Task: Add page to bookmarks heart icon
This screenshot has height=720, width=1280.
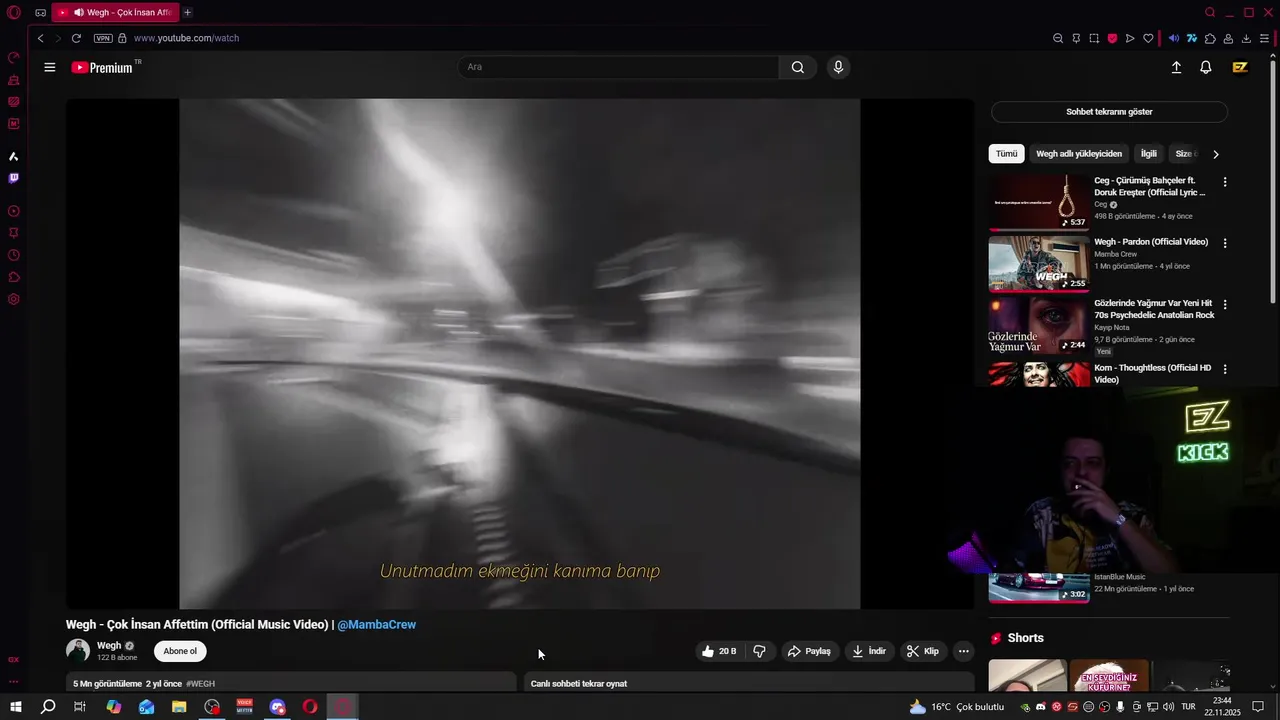Action: pyautogui.click(x=1148, y=38)
